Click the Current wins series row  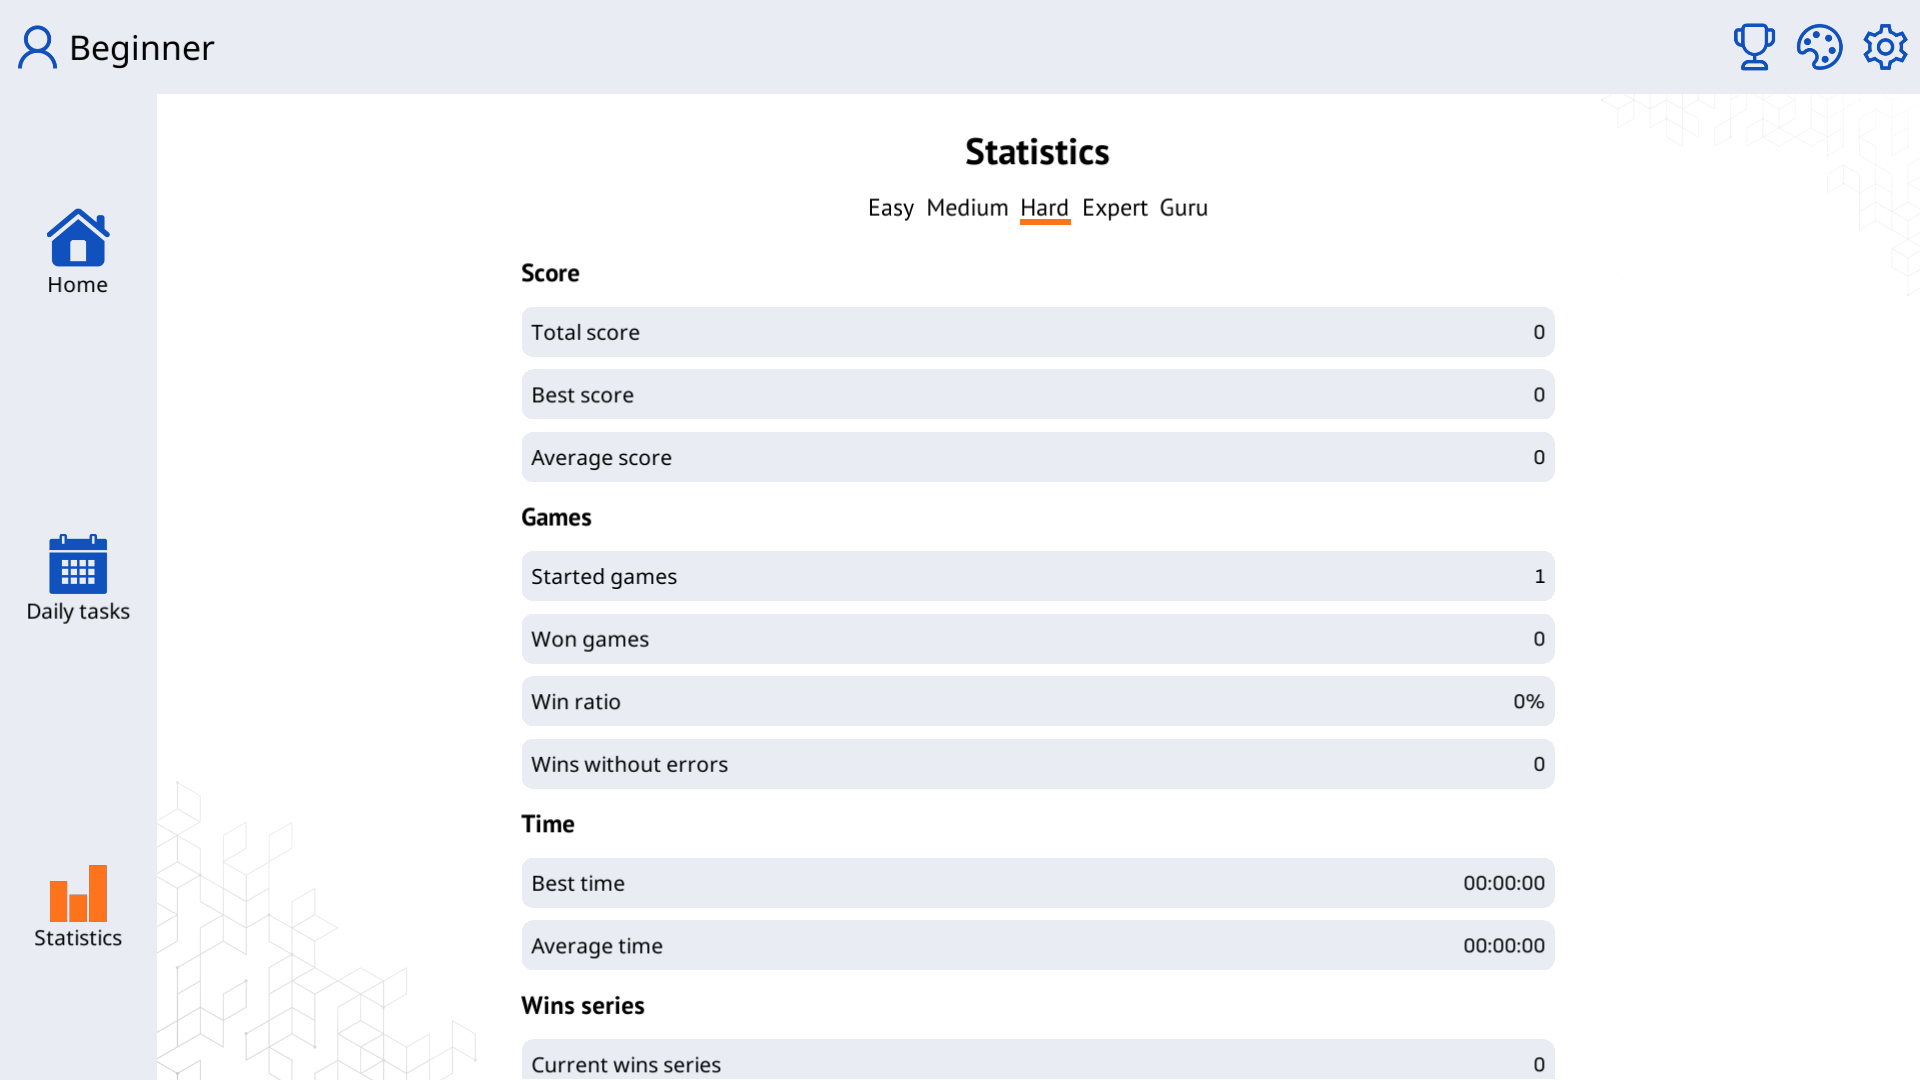[1037, 1063]
